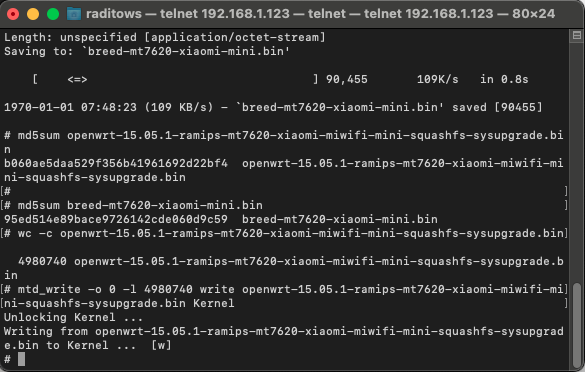Click the md5 hash starting with b060ae5d
Screen dimensions: 585x372
click(116, 163)
